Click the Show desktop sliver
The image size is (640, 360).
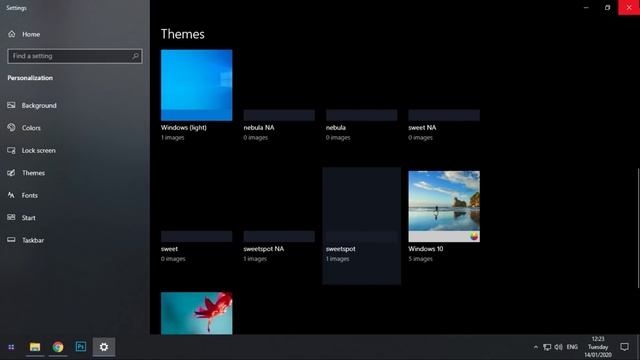click(638, 347)
